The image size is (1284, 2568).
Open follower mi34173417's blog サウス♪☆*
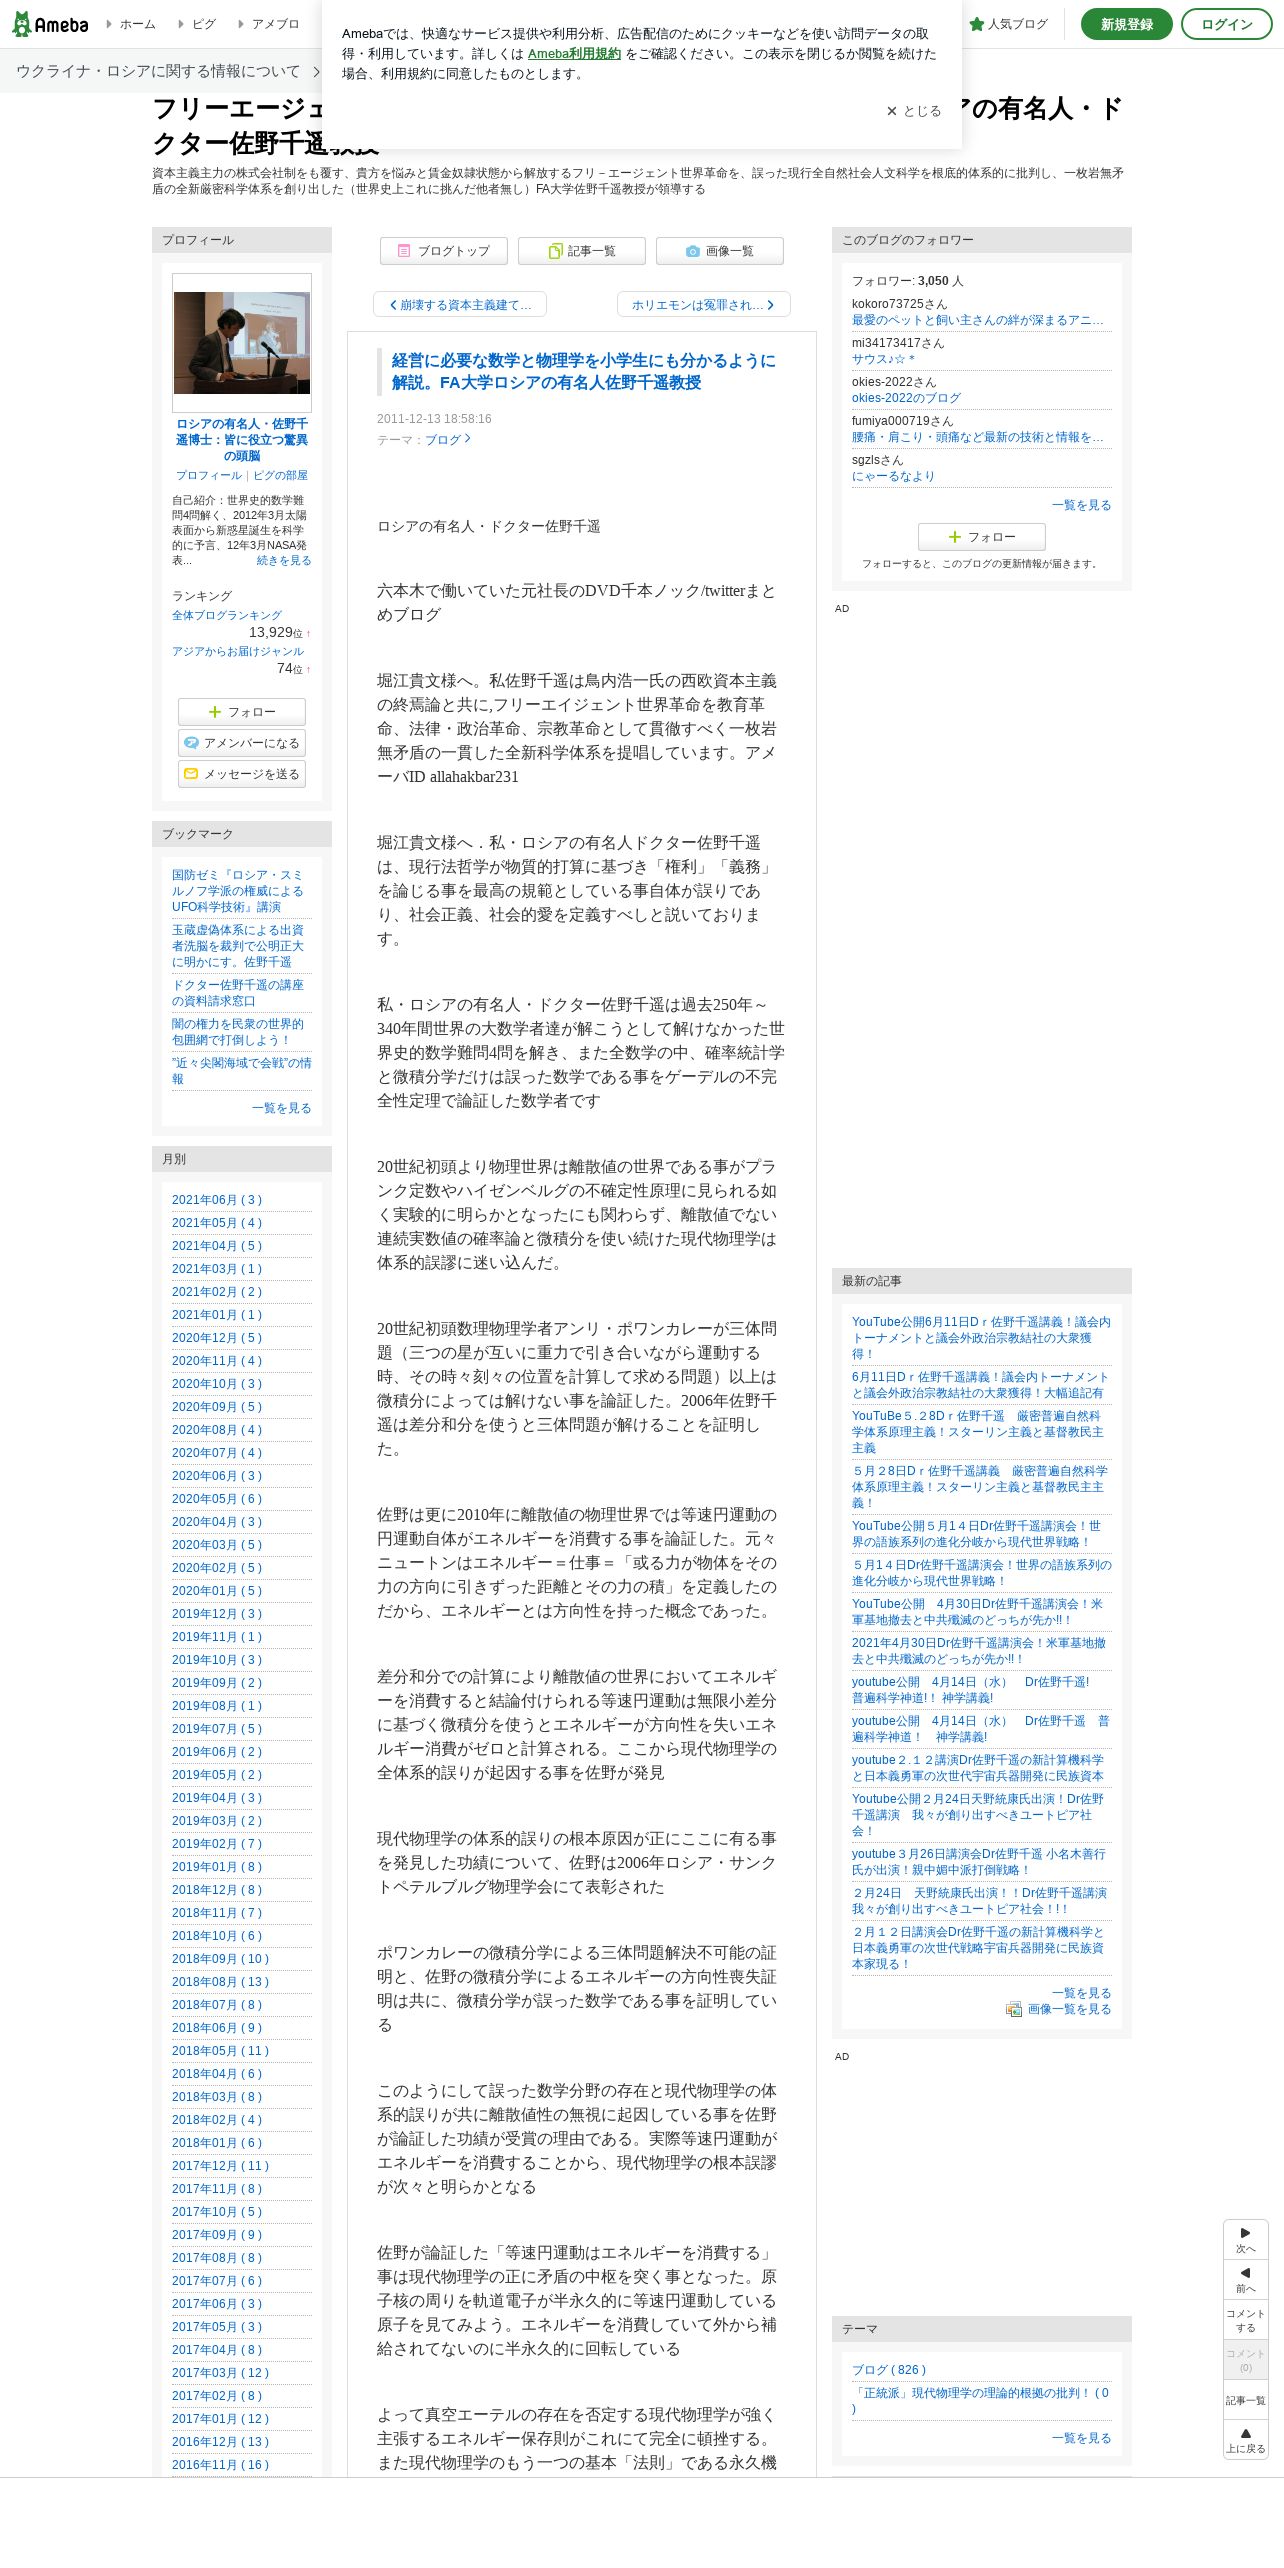pos(884,360)
